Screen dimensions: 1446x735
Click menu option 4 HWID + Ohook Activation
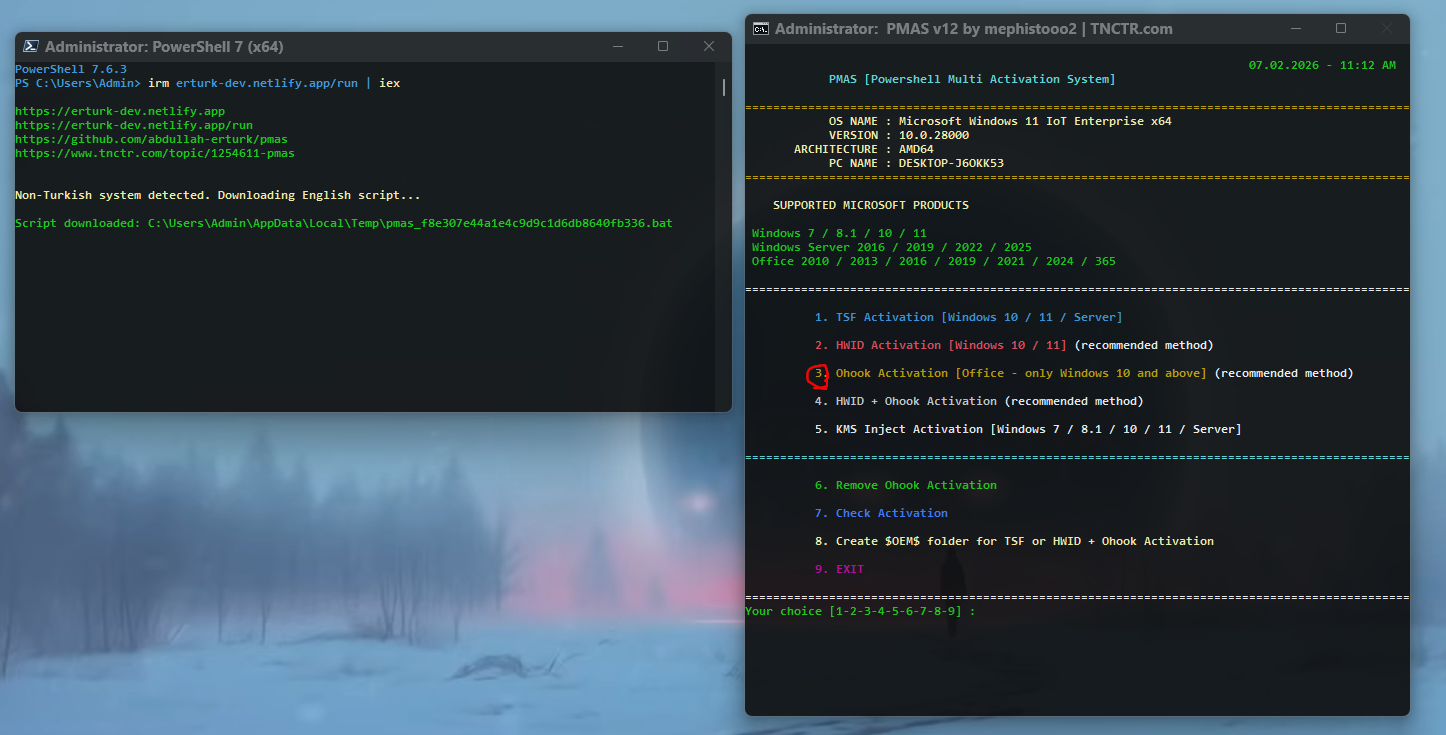(979, 401)
